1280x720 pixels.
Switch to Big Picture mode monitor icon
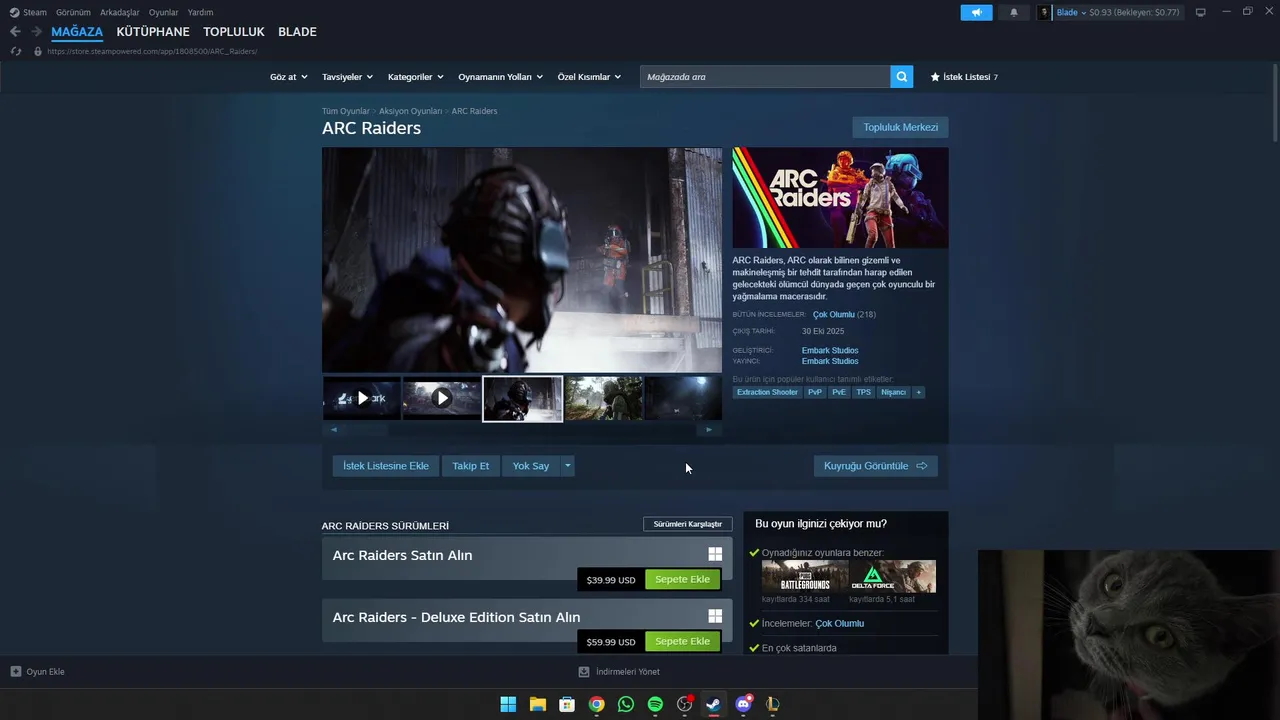coord(1200,12)
